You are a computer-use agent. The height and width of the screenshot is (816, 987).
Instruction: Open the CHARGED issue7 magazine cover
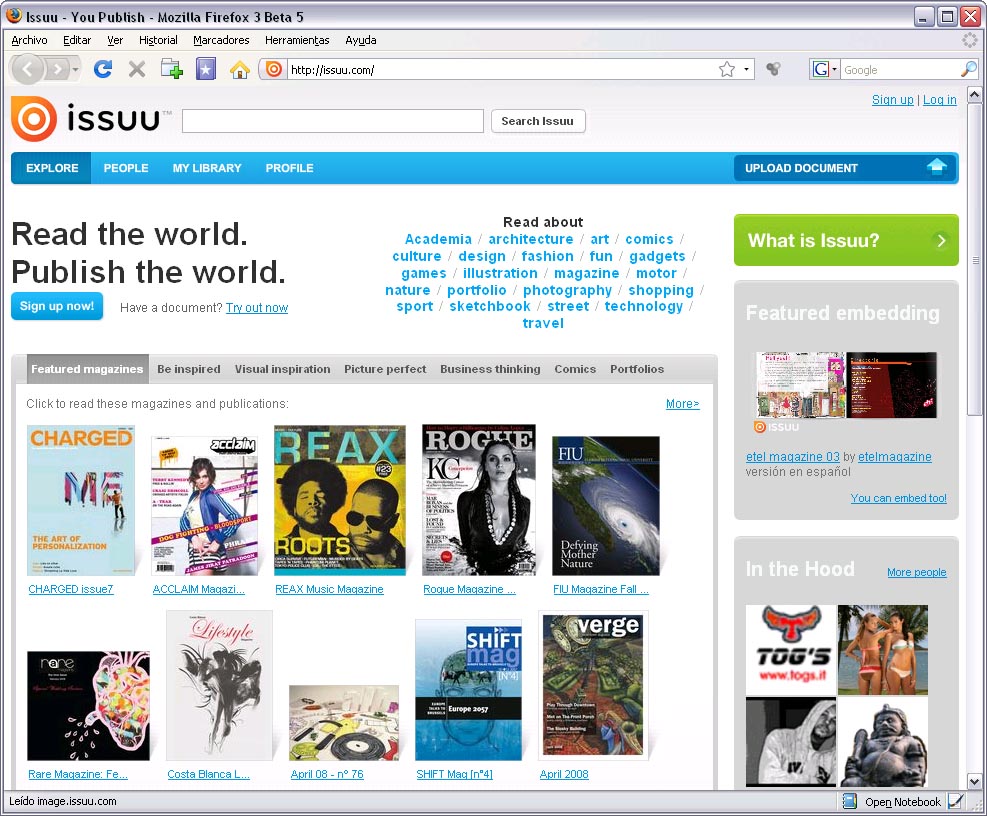81,500
